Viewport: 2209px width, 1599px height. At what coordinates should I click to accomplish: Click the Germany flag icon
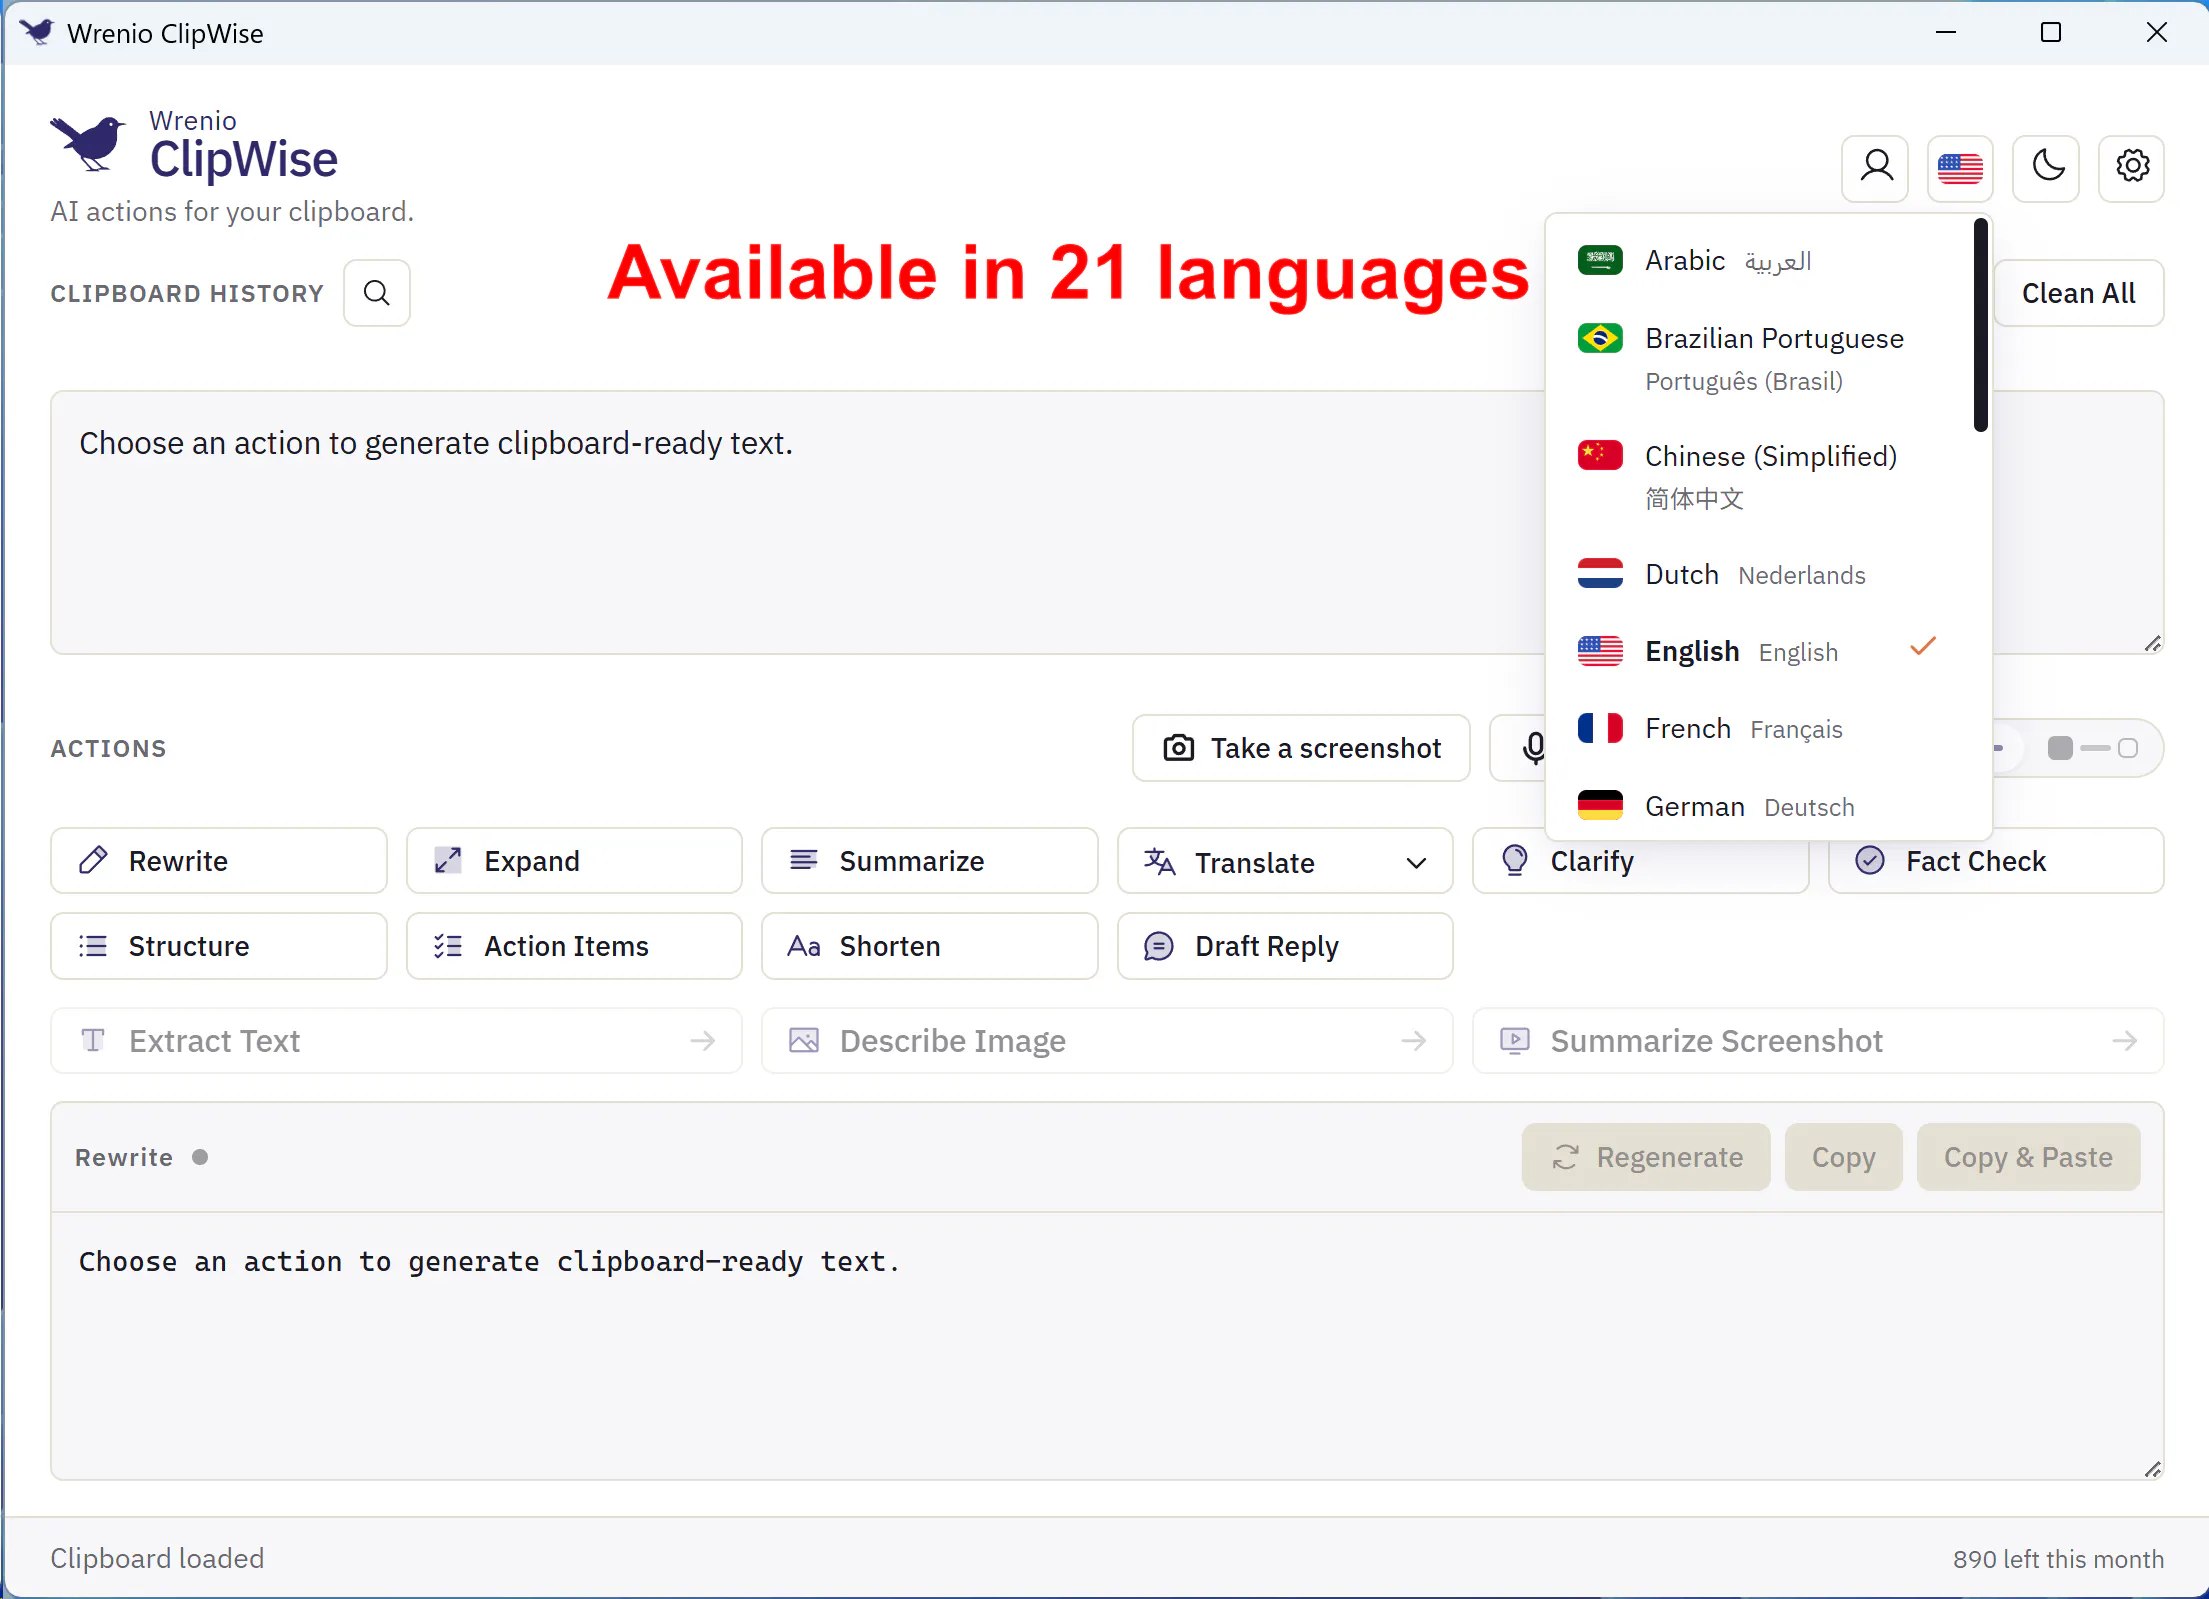coord(1600,805)
